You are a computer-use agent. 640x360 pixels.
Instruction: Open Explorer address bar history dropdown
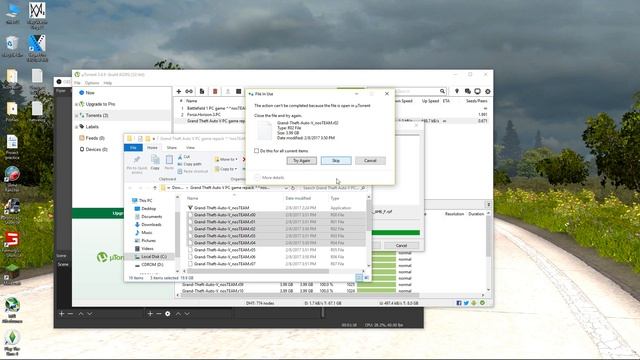pos(286,188)
